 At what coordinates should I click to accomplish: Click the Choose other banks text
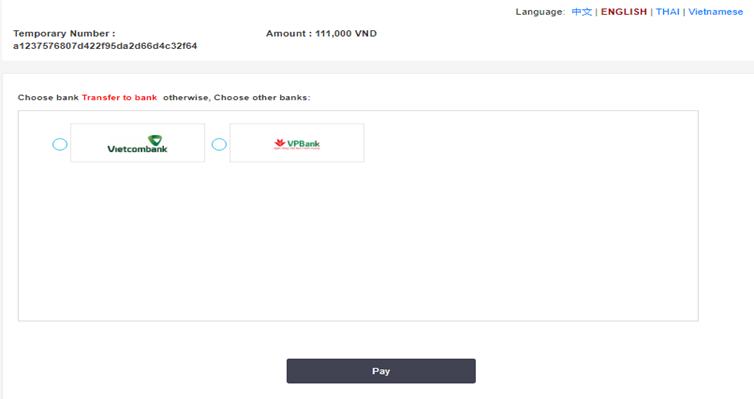click(262, 98)
